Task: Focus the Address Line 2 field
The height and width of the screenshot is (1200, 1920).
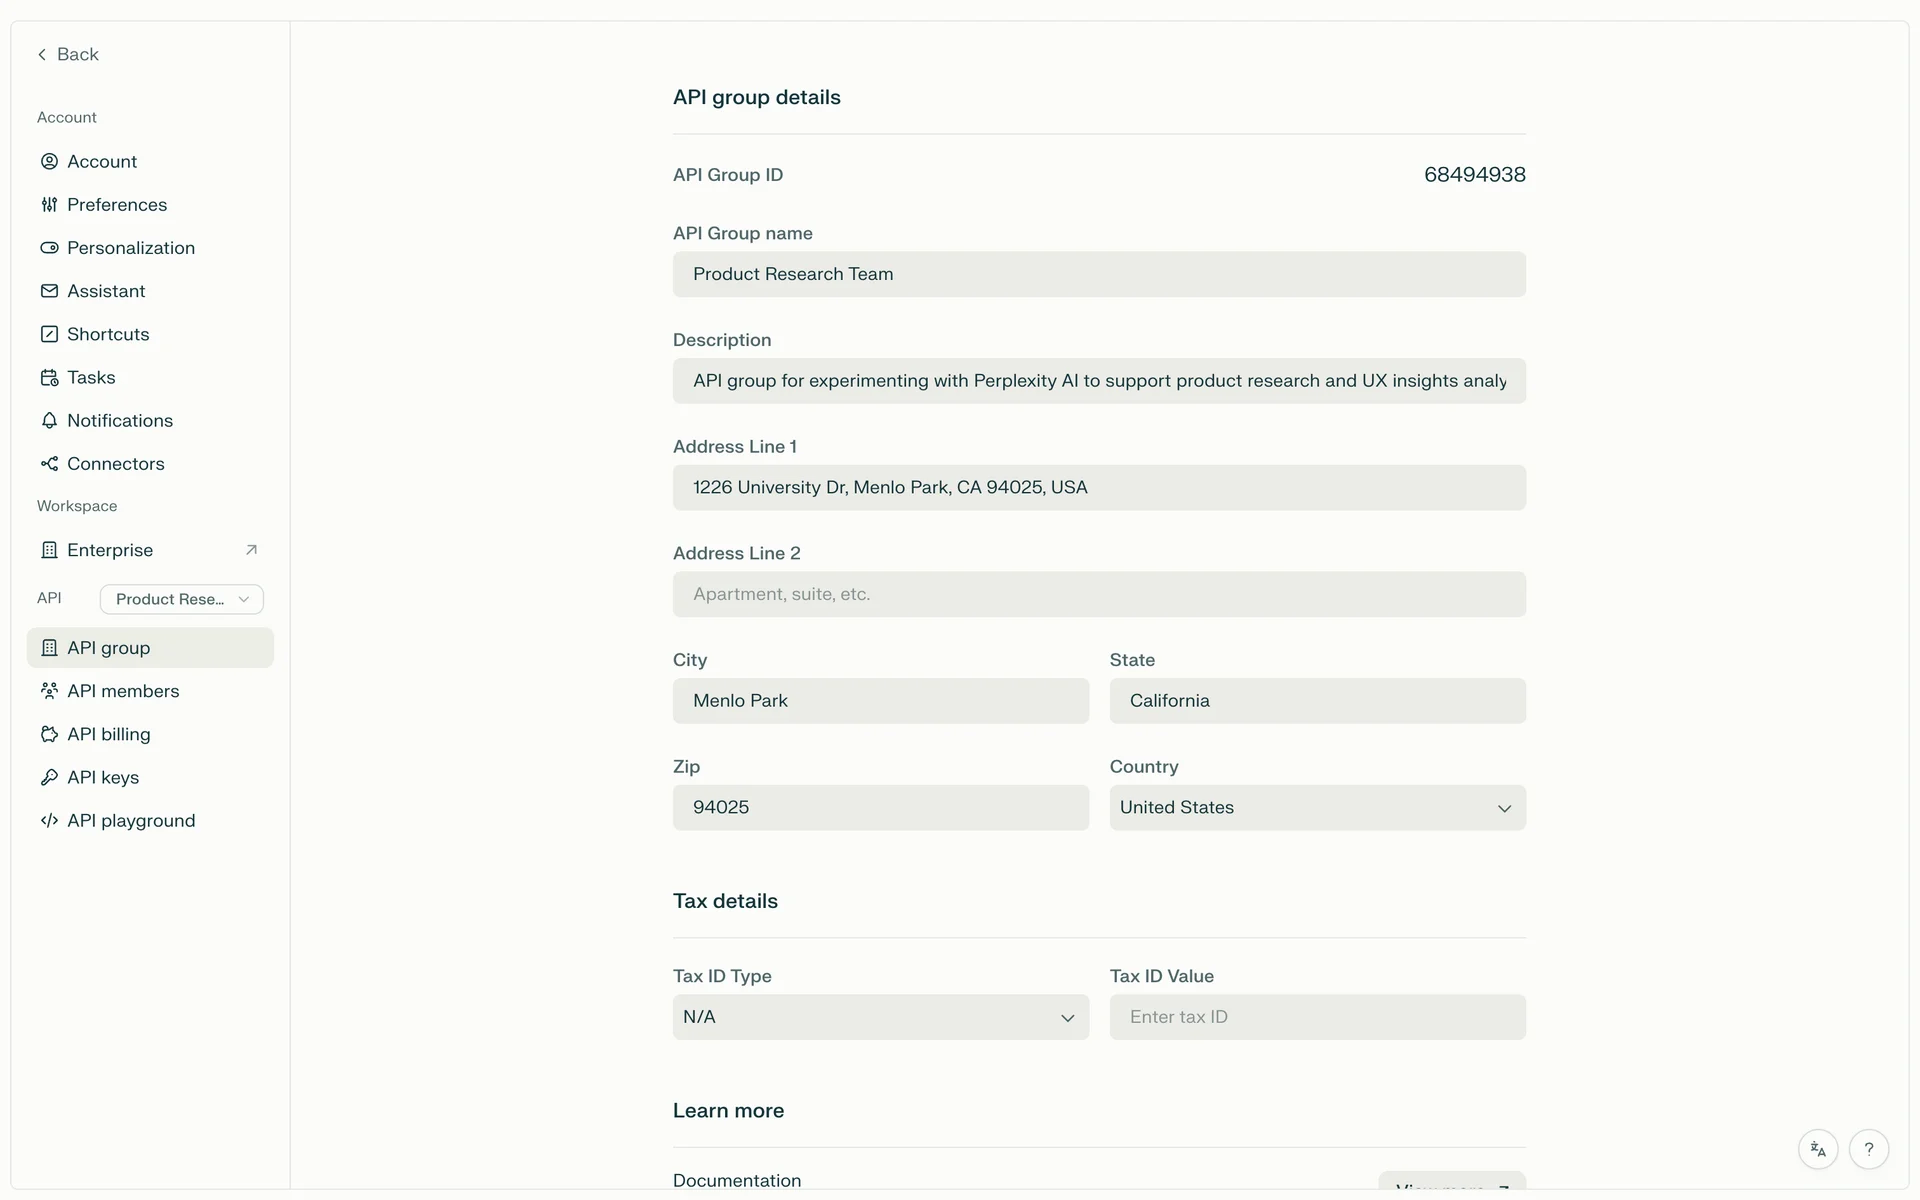Action: click(x=1098, y=594)
